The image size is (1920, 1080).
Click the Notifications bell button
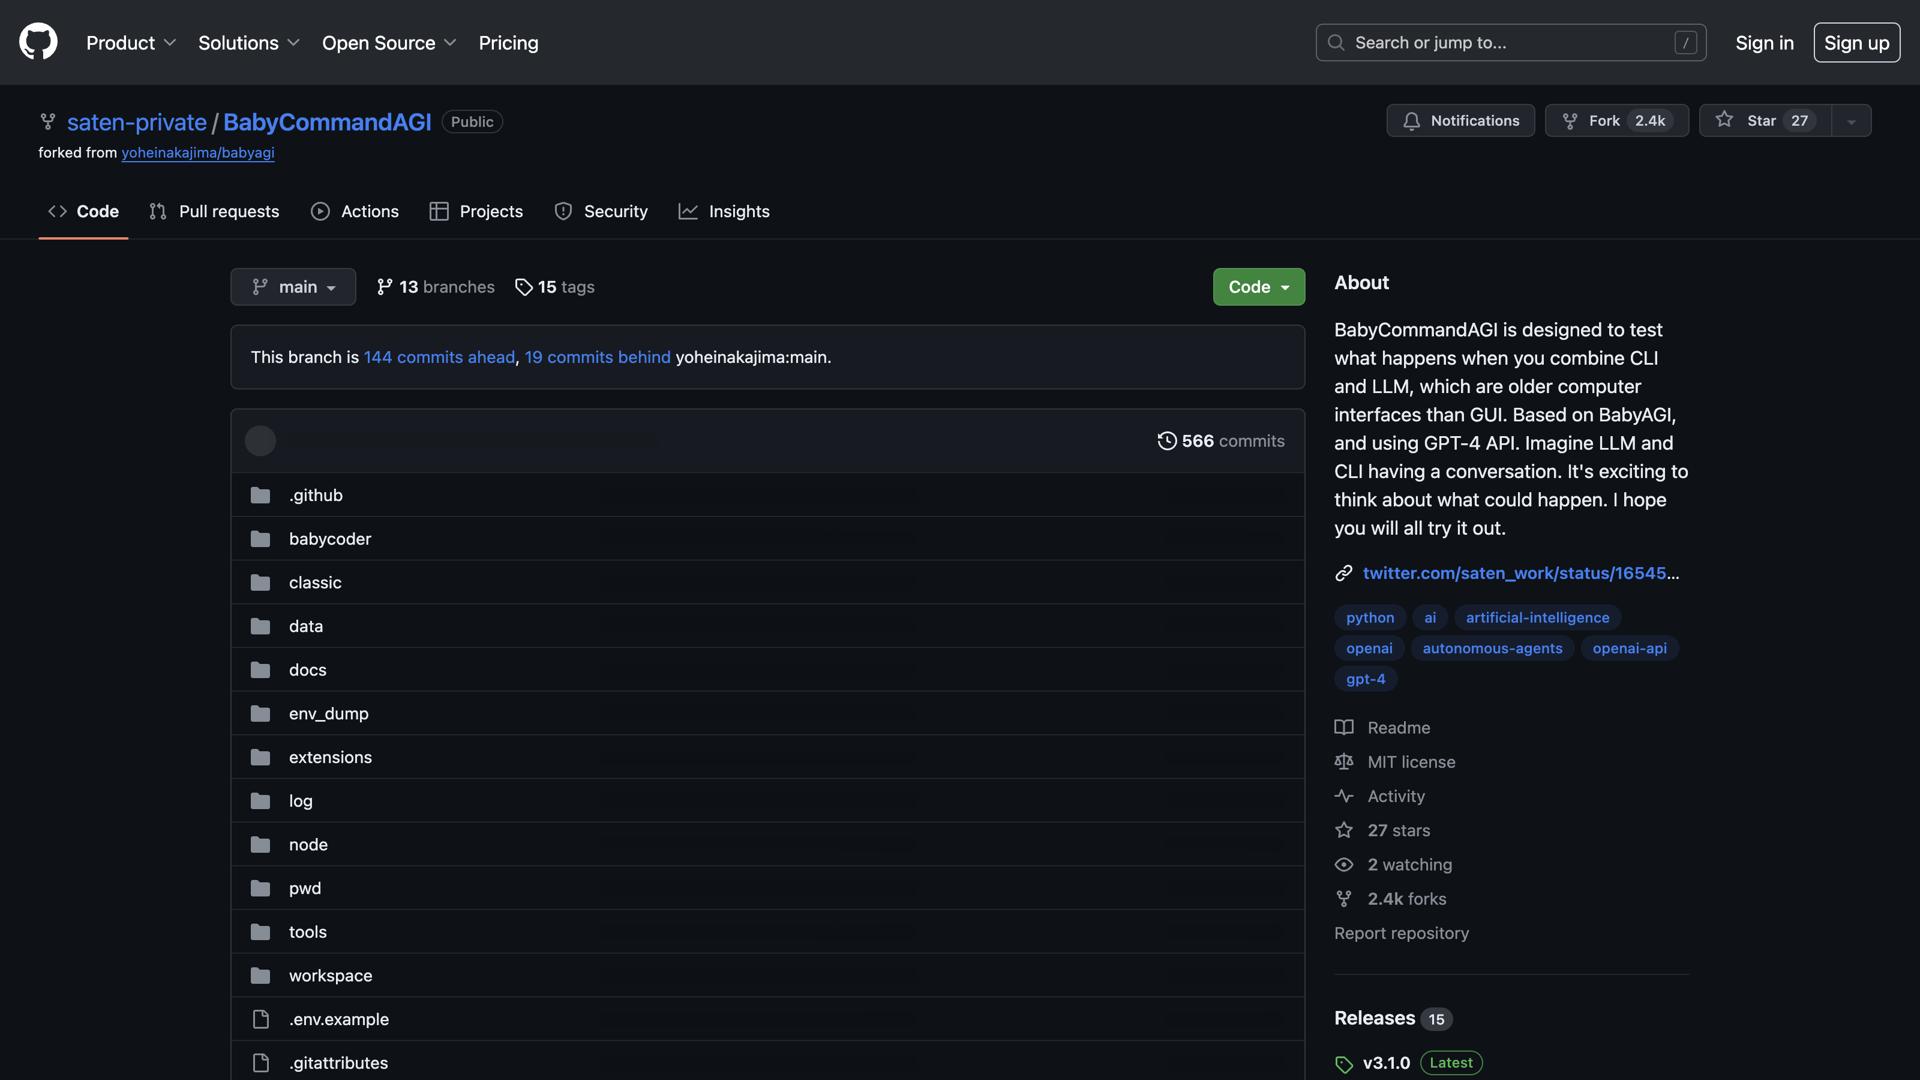point(1460,120)
